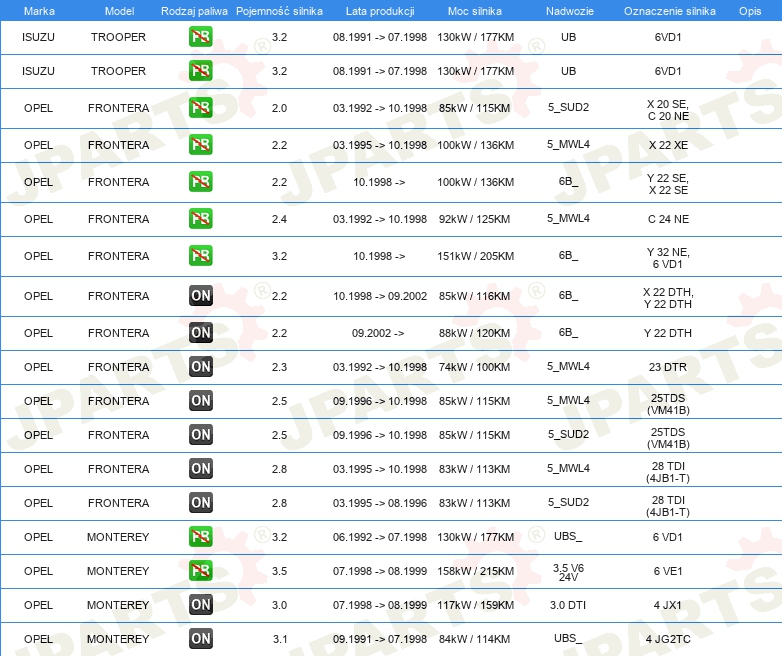This screenshot has height=656, width=782.
Task: Click diesel ON icon in 88kW / 120KM row
Action: tap(200, 332)
